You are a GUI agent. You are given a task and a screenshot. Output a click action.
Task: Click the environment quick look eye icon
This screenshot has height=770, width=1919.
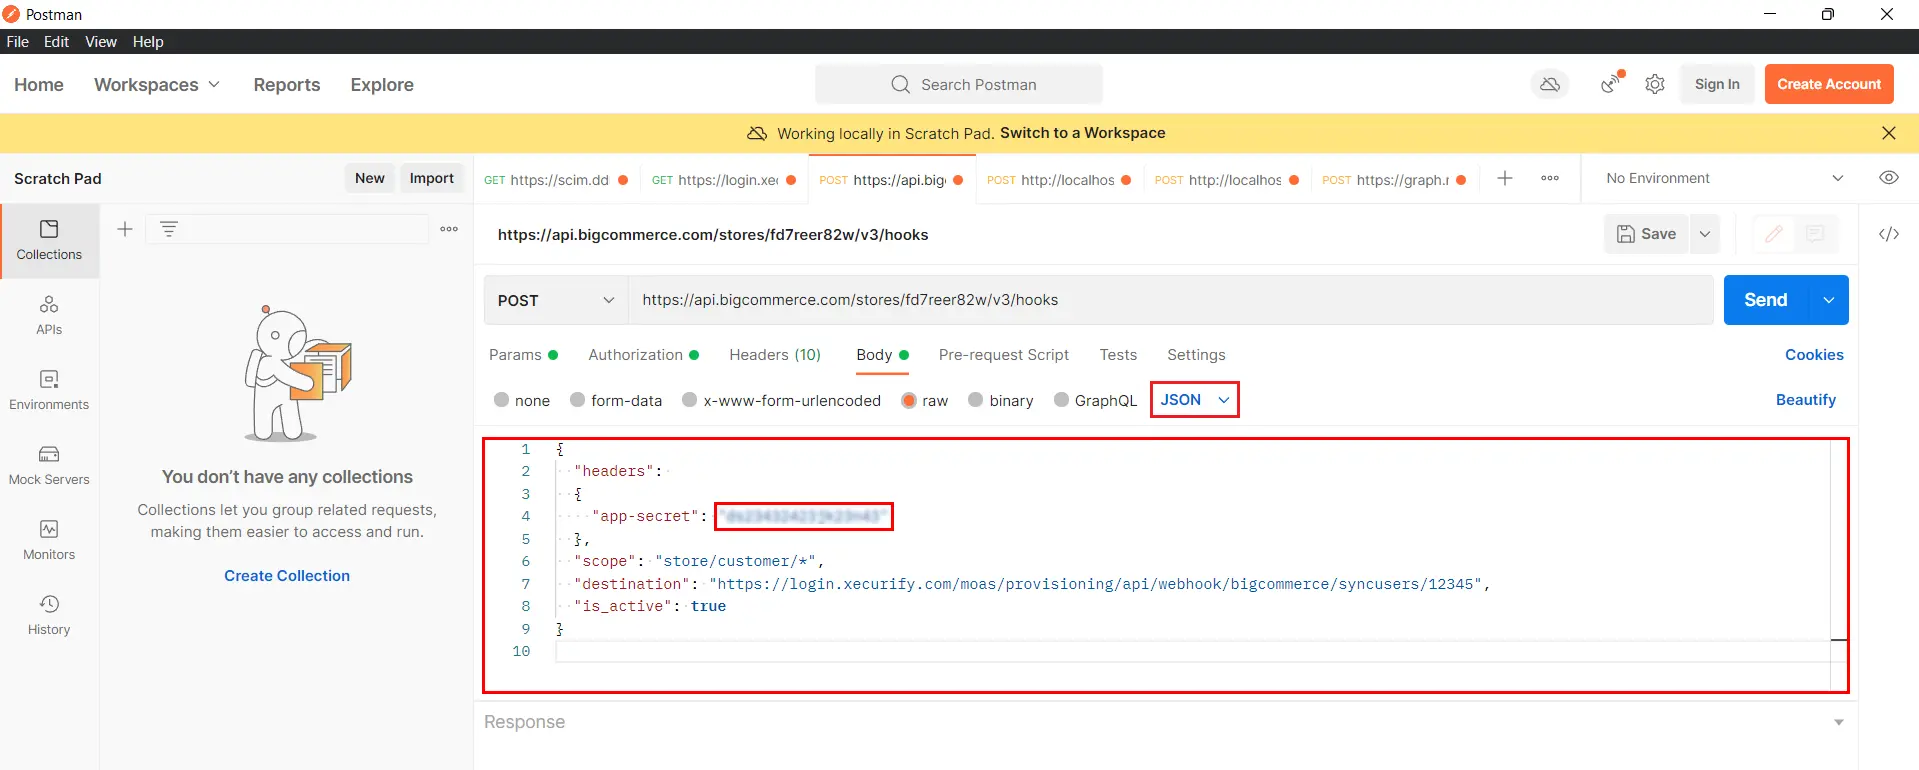[x=1889, y=178]
